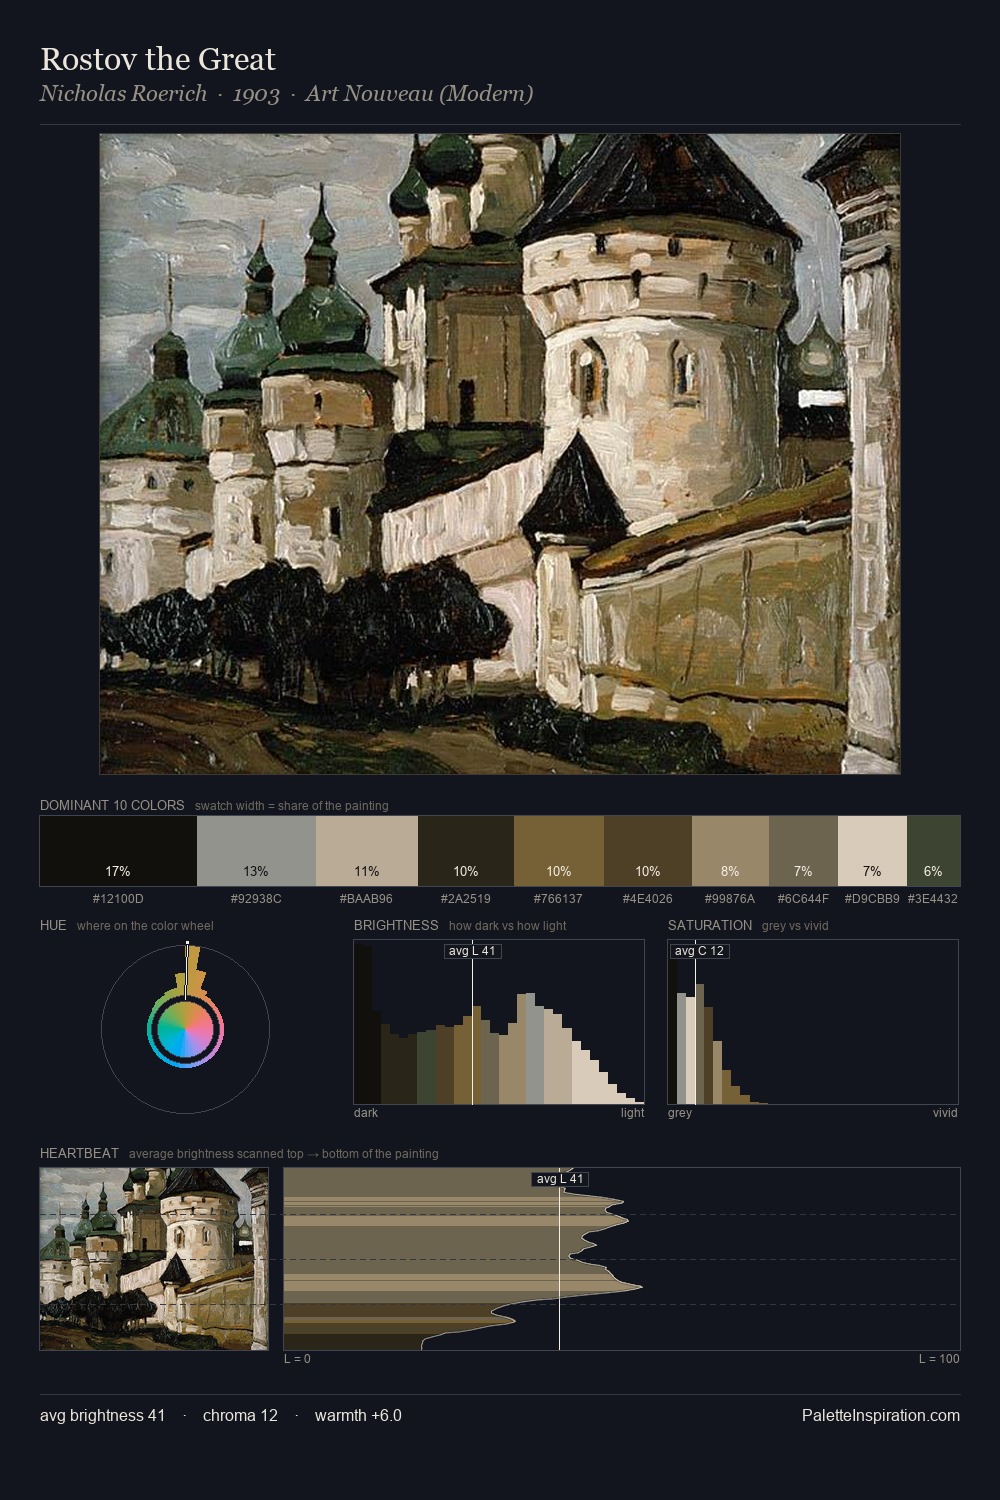Click the 'avg L 41' brightness histogram label
1000x1500 pixels.
(x=472, y=951)
